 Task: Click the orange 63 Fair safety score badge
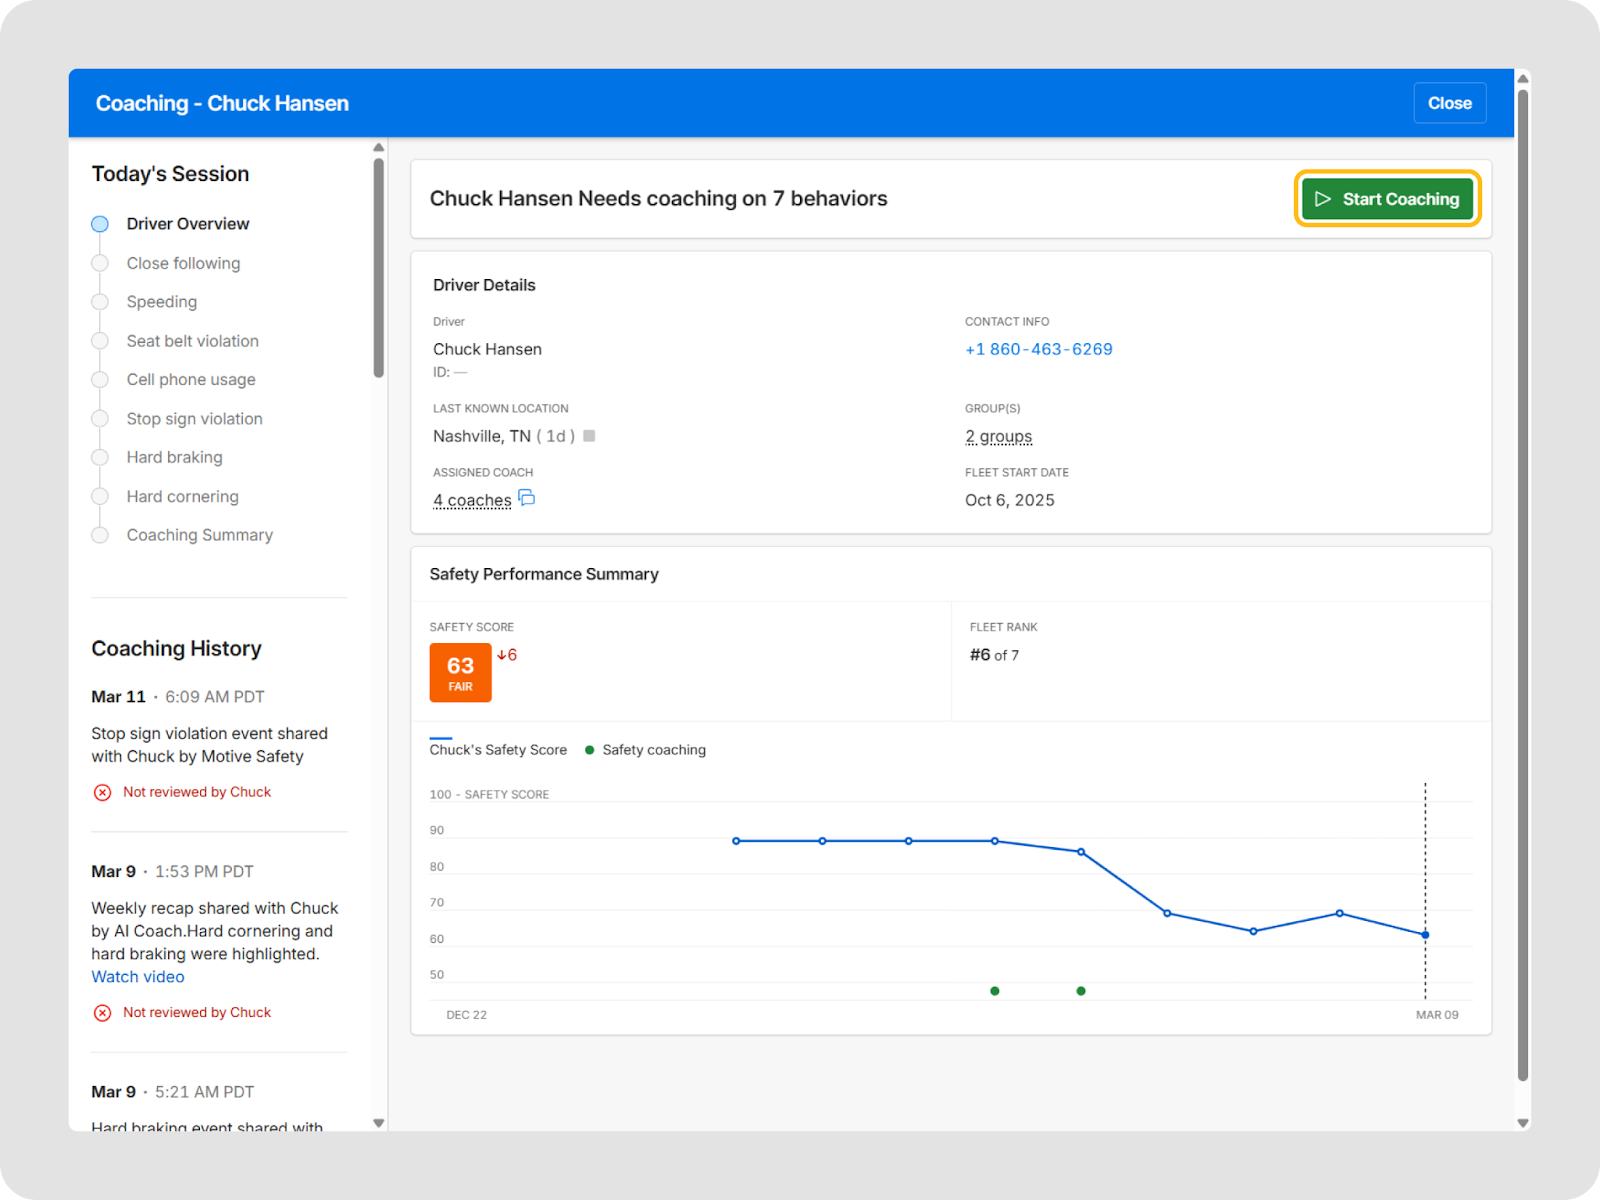point(460,673)
